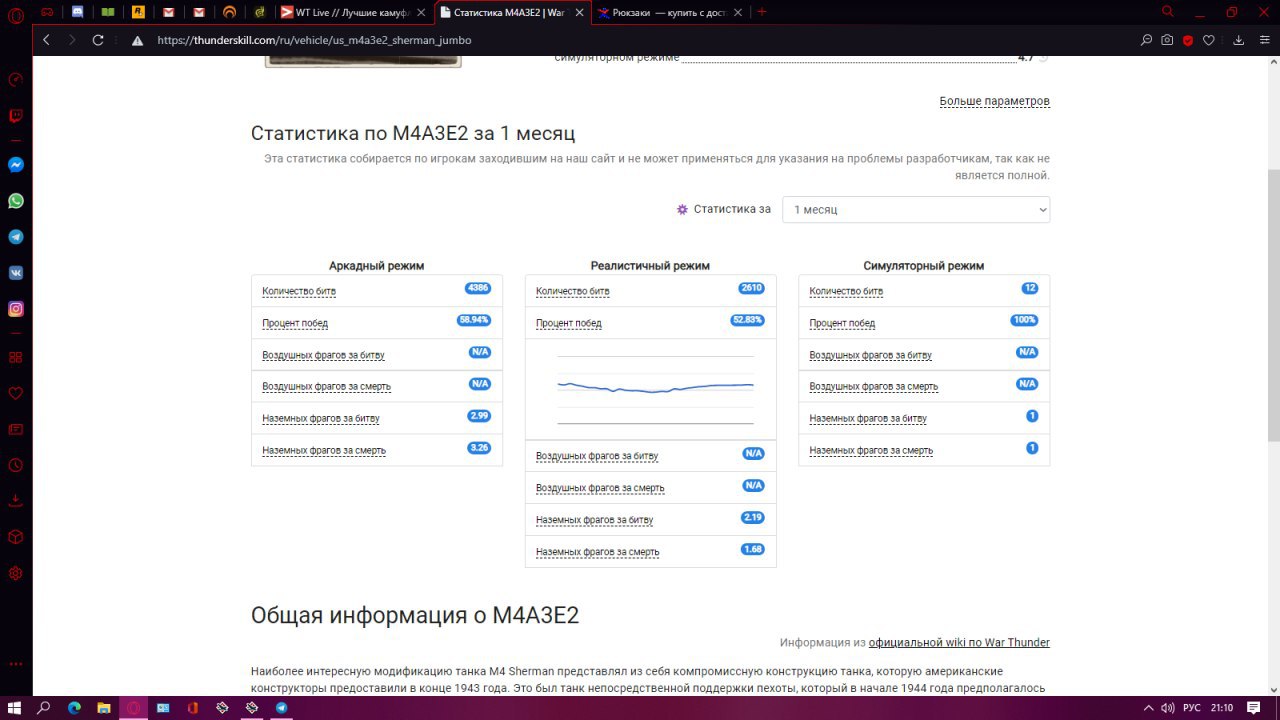Click Количество битв in Аркадный режим
The height and width of the screenshot is (720, 1280).
pos(299,291)
